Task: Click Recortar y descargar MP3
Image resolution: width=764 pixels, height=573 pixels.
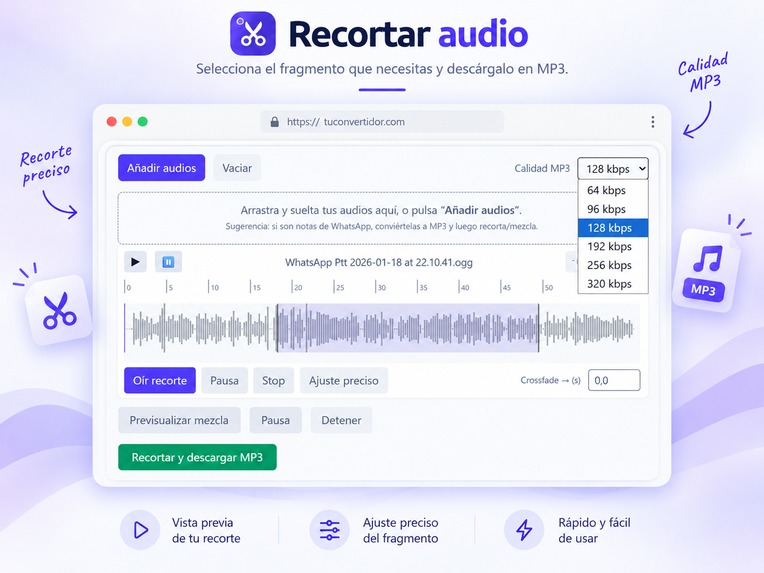Action: (x=197, y=457)
